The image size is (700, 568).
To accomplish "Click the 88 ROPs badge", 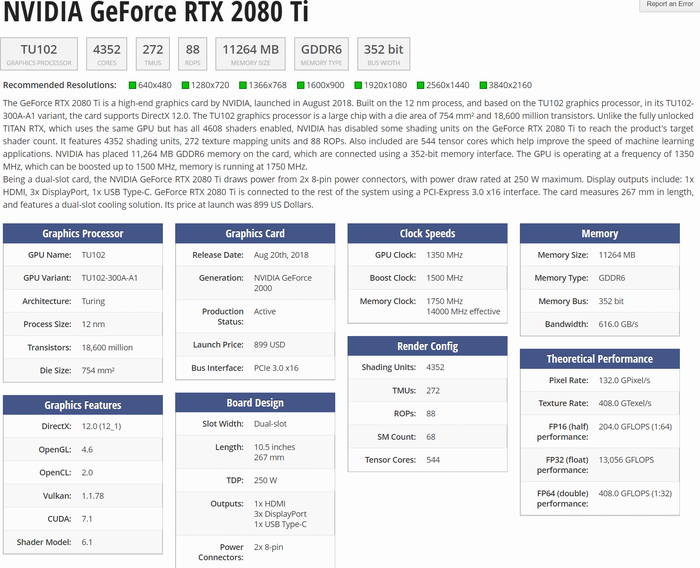I will [x=192, y=54].
